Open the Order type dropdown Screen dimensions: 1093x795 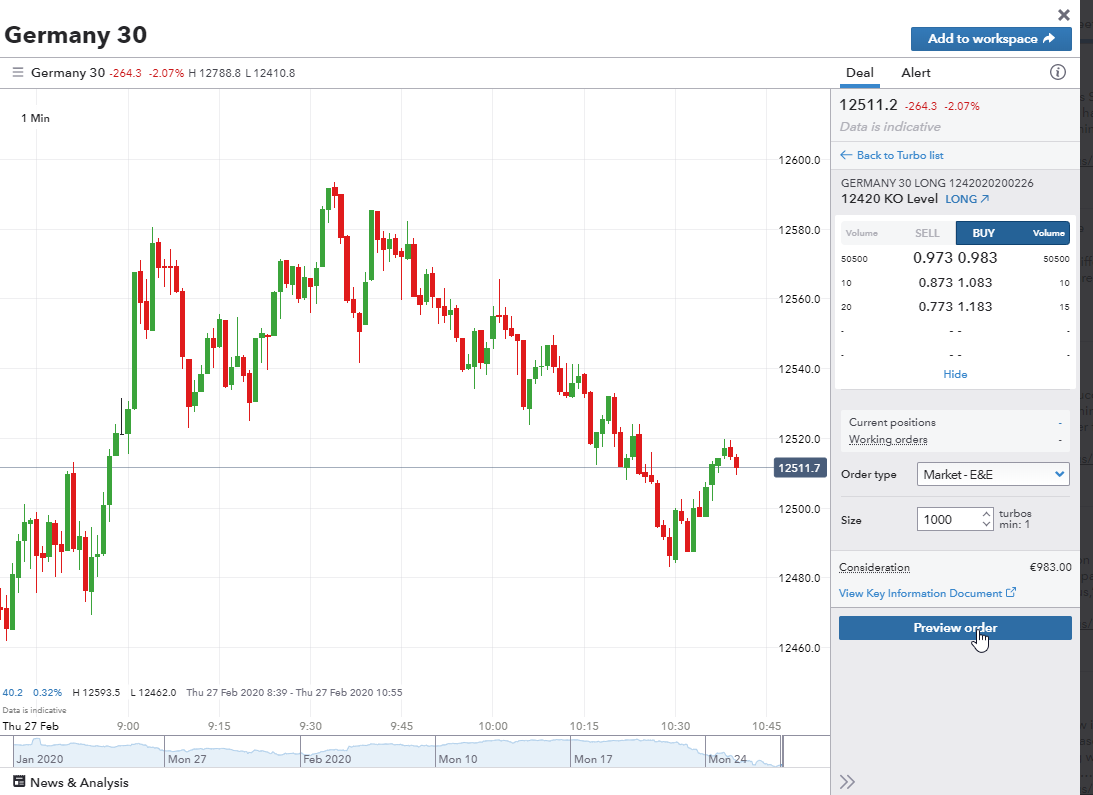tap(993, 474)
